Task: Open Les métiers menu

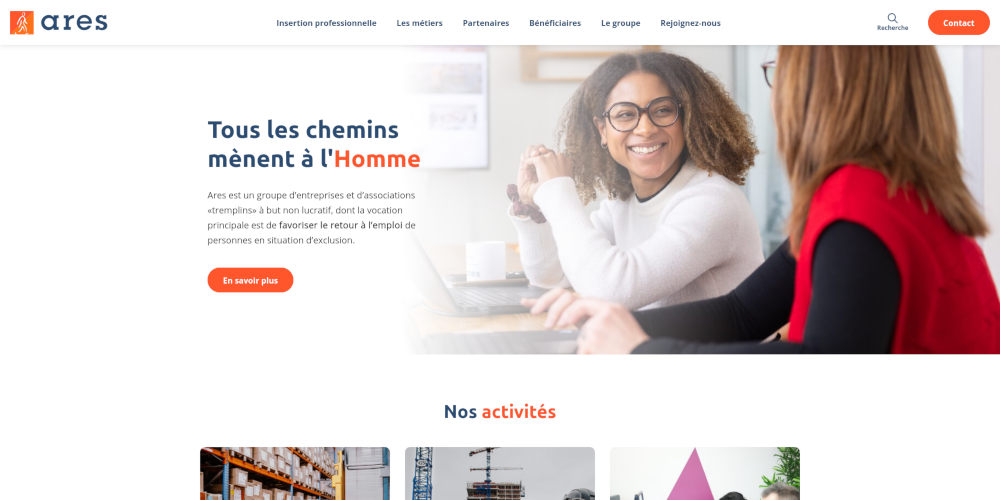Action: (x=420, y=23)
